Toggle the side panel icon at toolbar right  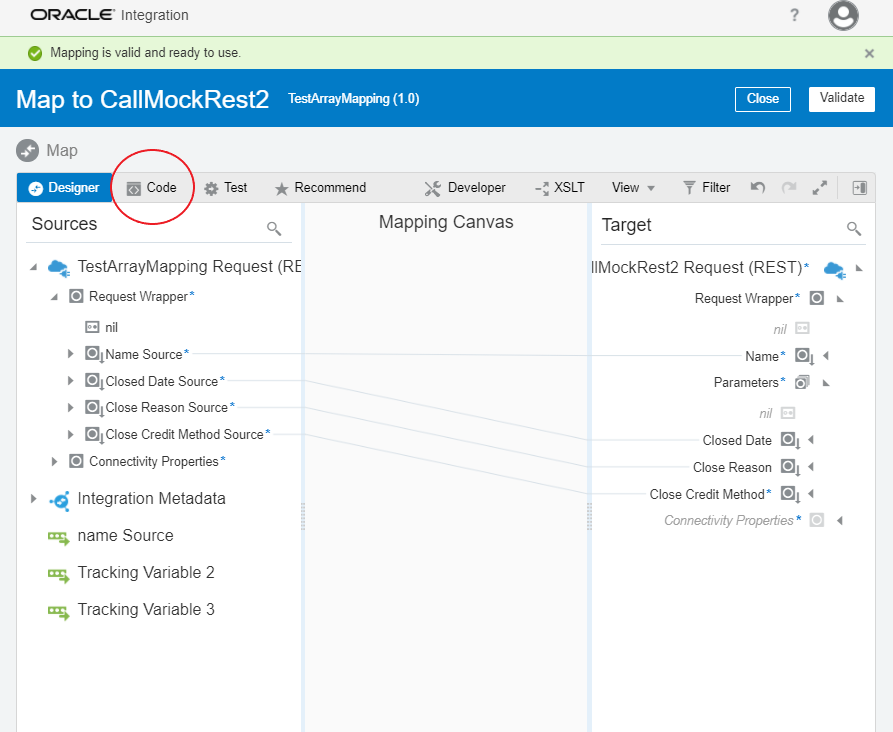point(859,188)
